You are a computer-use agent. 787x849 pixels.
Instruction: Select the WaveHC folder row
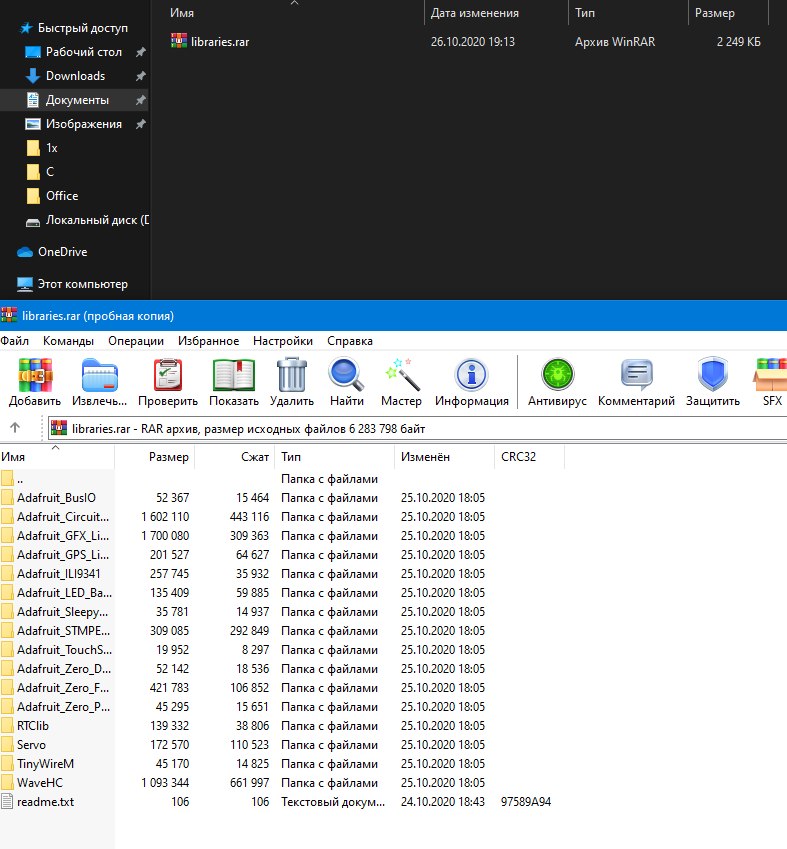pyautogui.click(x=282, y=782)
